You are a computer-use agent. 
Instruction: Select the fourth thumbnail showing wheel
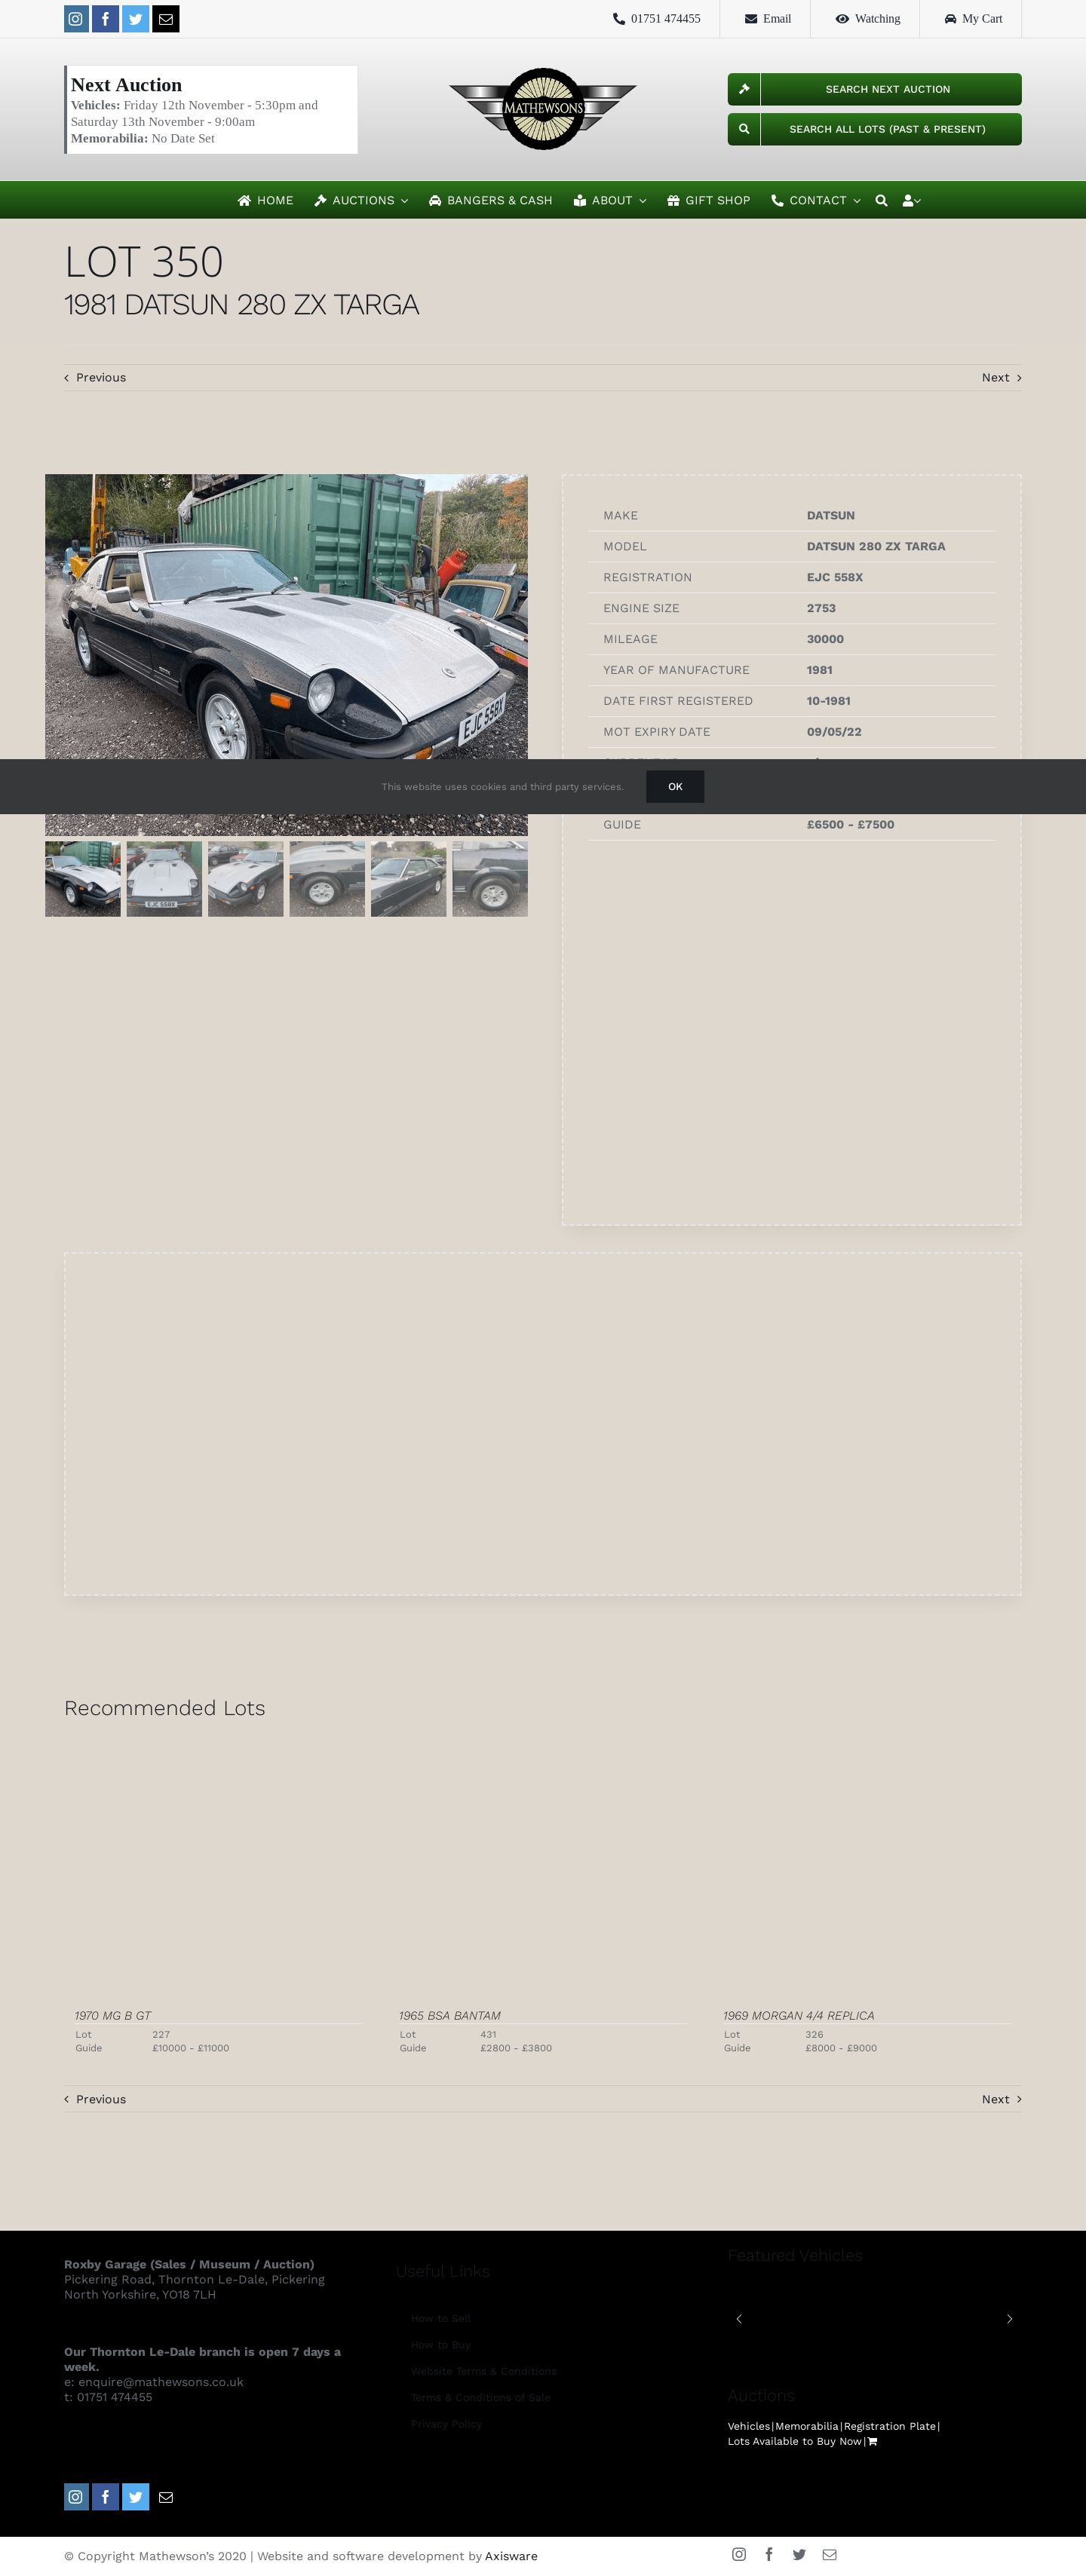click(x=327, y=878)
